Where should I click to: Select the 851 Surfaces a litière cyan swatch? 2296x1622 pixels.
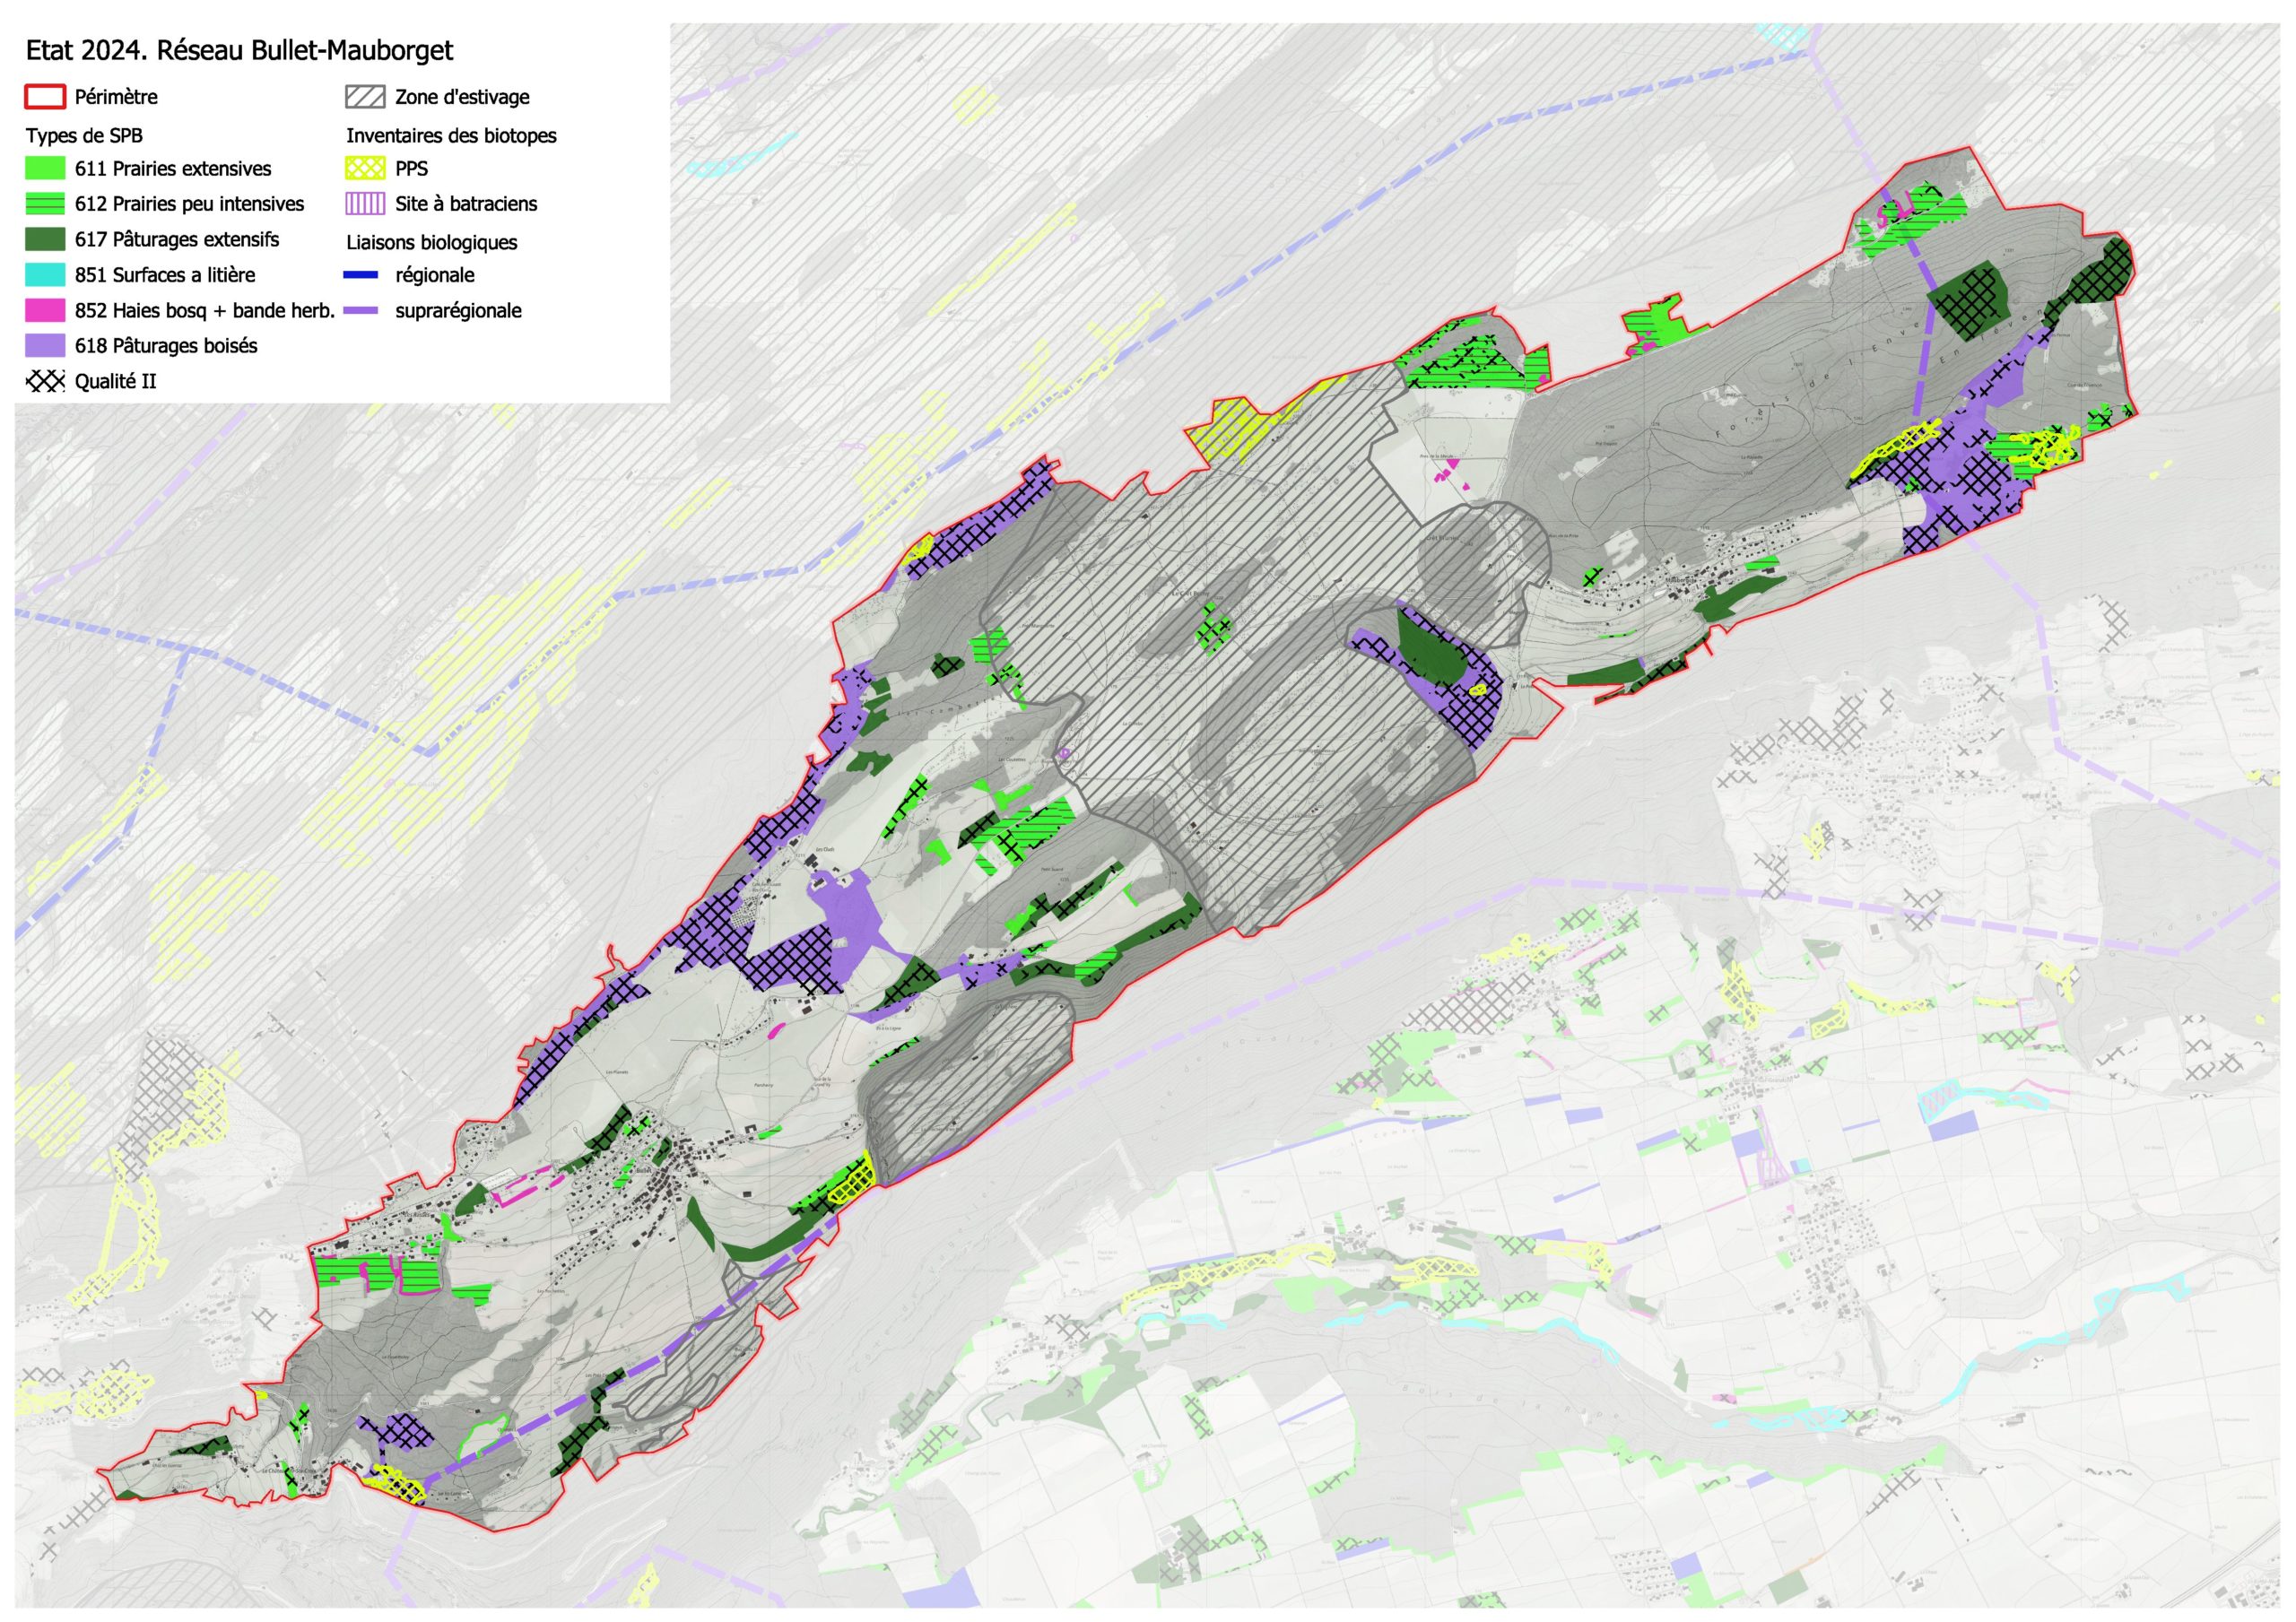(x=45, y=275)
